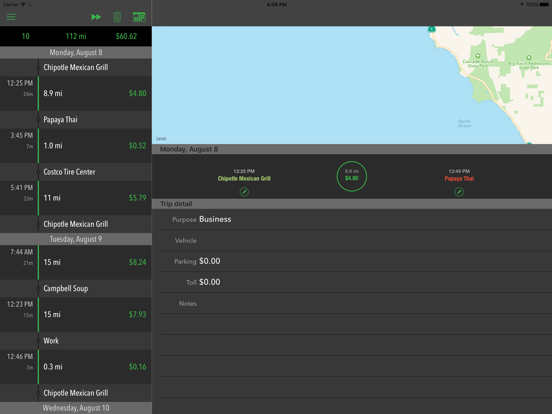Tap the 12:46 PM time label
This screenshot has height=414, width=552.
coord(20,356)
